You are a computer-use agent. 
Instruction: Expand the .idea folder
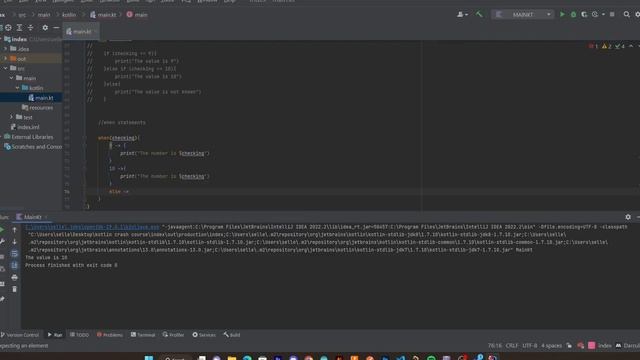point(6,49)
